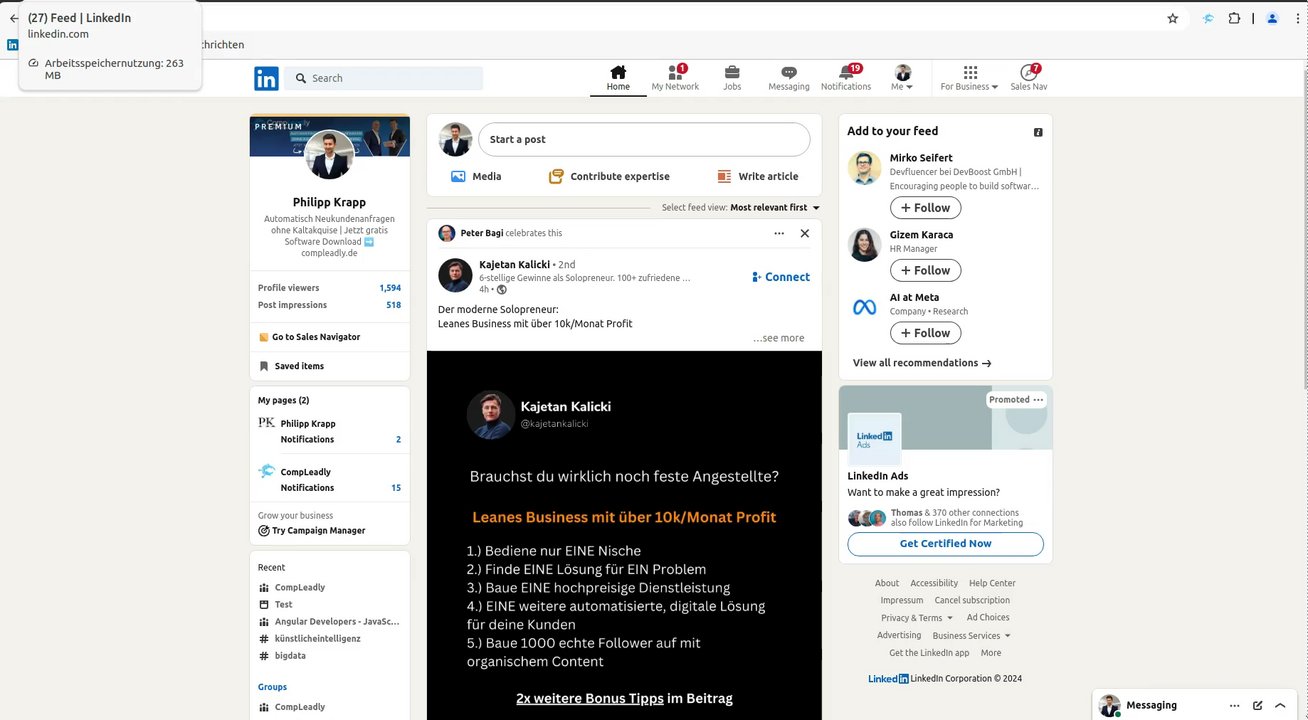Open the Promoted ad options menu
The height and width of the screenshot is (720, 1308).
point(1039,400)
